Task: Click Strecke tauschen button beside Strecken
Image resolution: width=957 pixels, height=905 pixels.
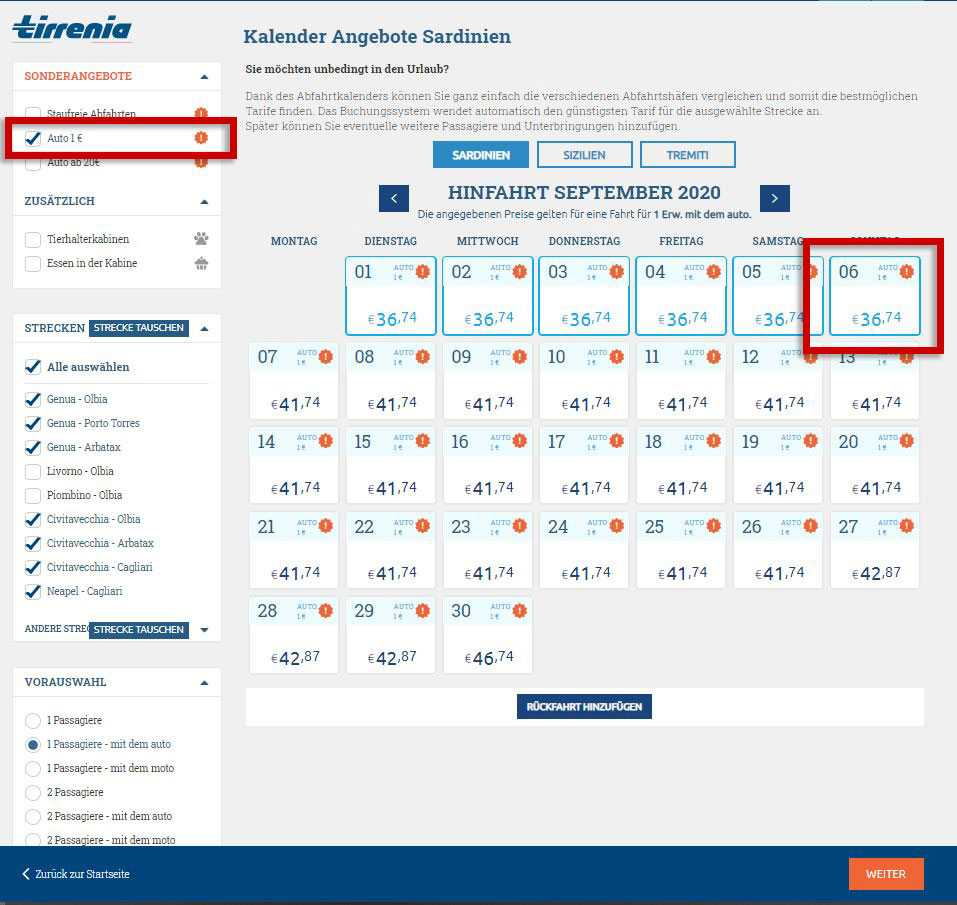Action: pyautogui.click(x=139, y=328)
